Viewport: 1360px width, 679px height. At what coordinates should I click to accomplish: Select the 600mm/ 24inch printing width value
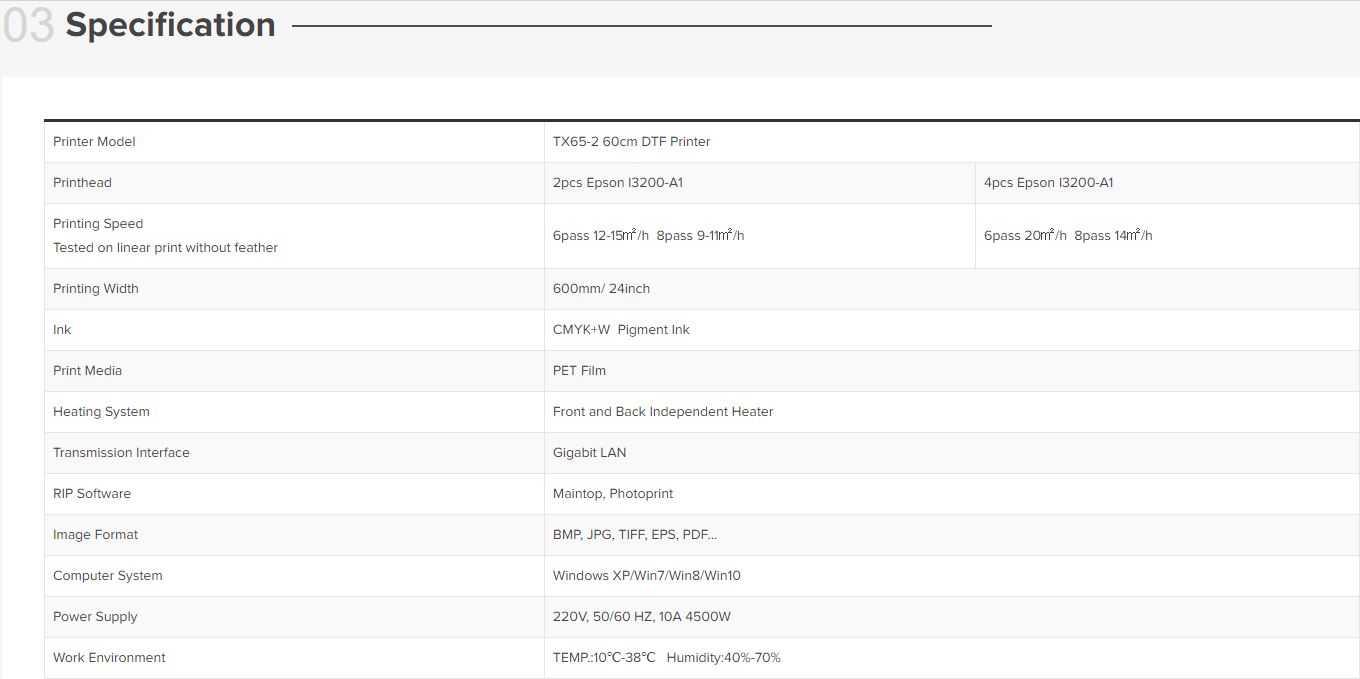pyautogui.click(x=601, y=289)
